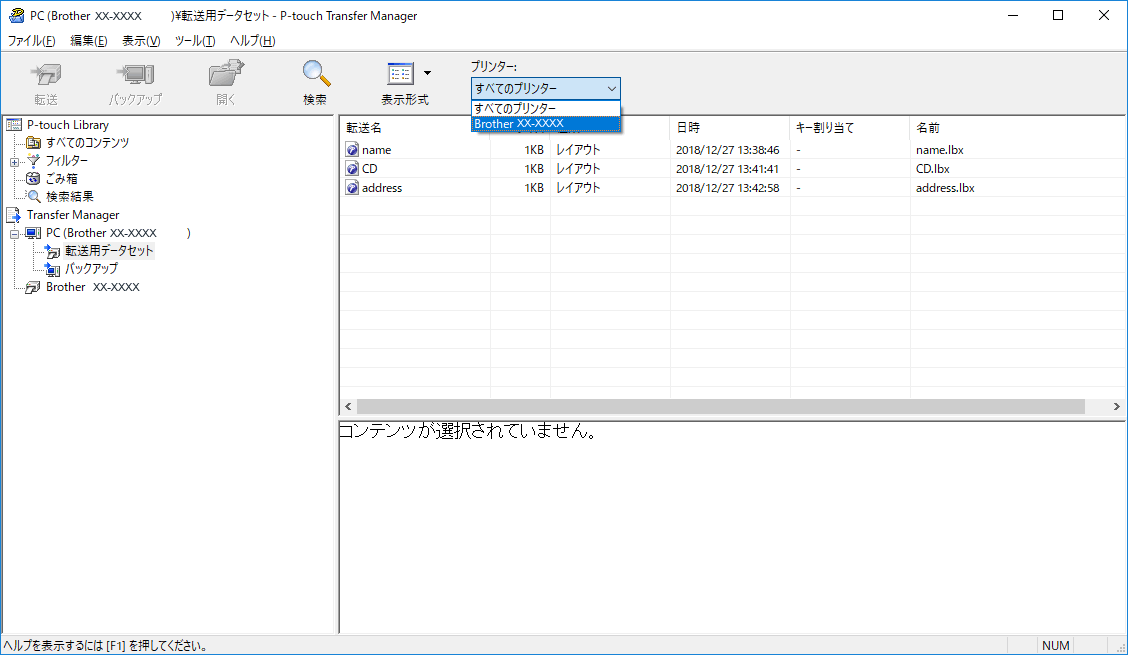Open the プリンター combo box
1128x655 pixels.
(x=545, y=89)
